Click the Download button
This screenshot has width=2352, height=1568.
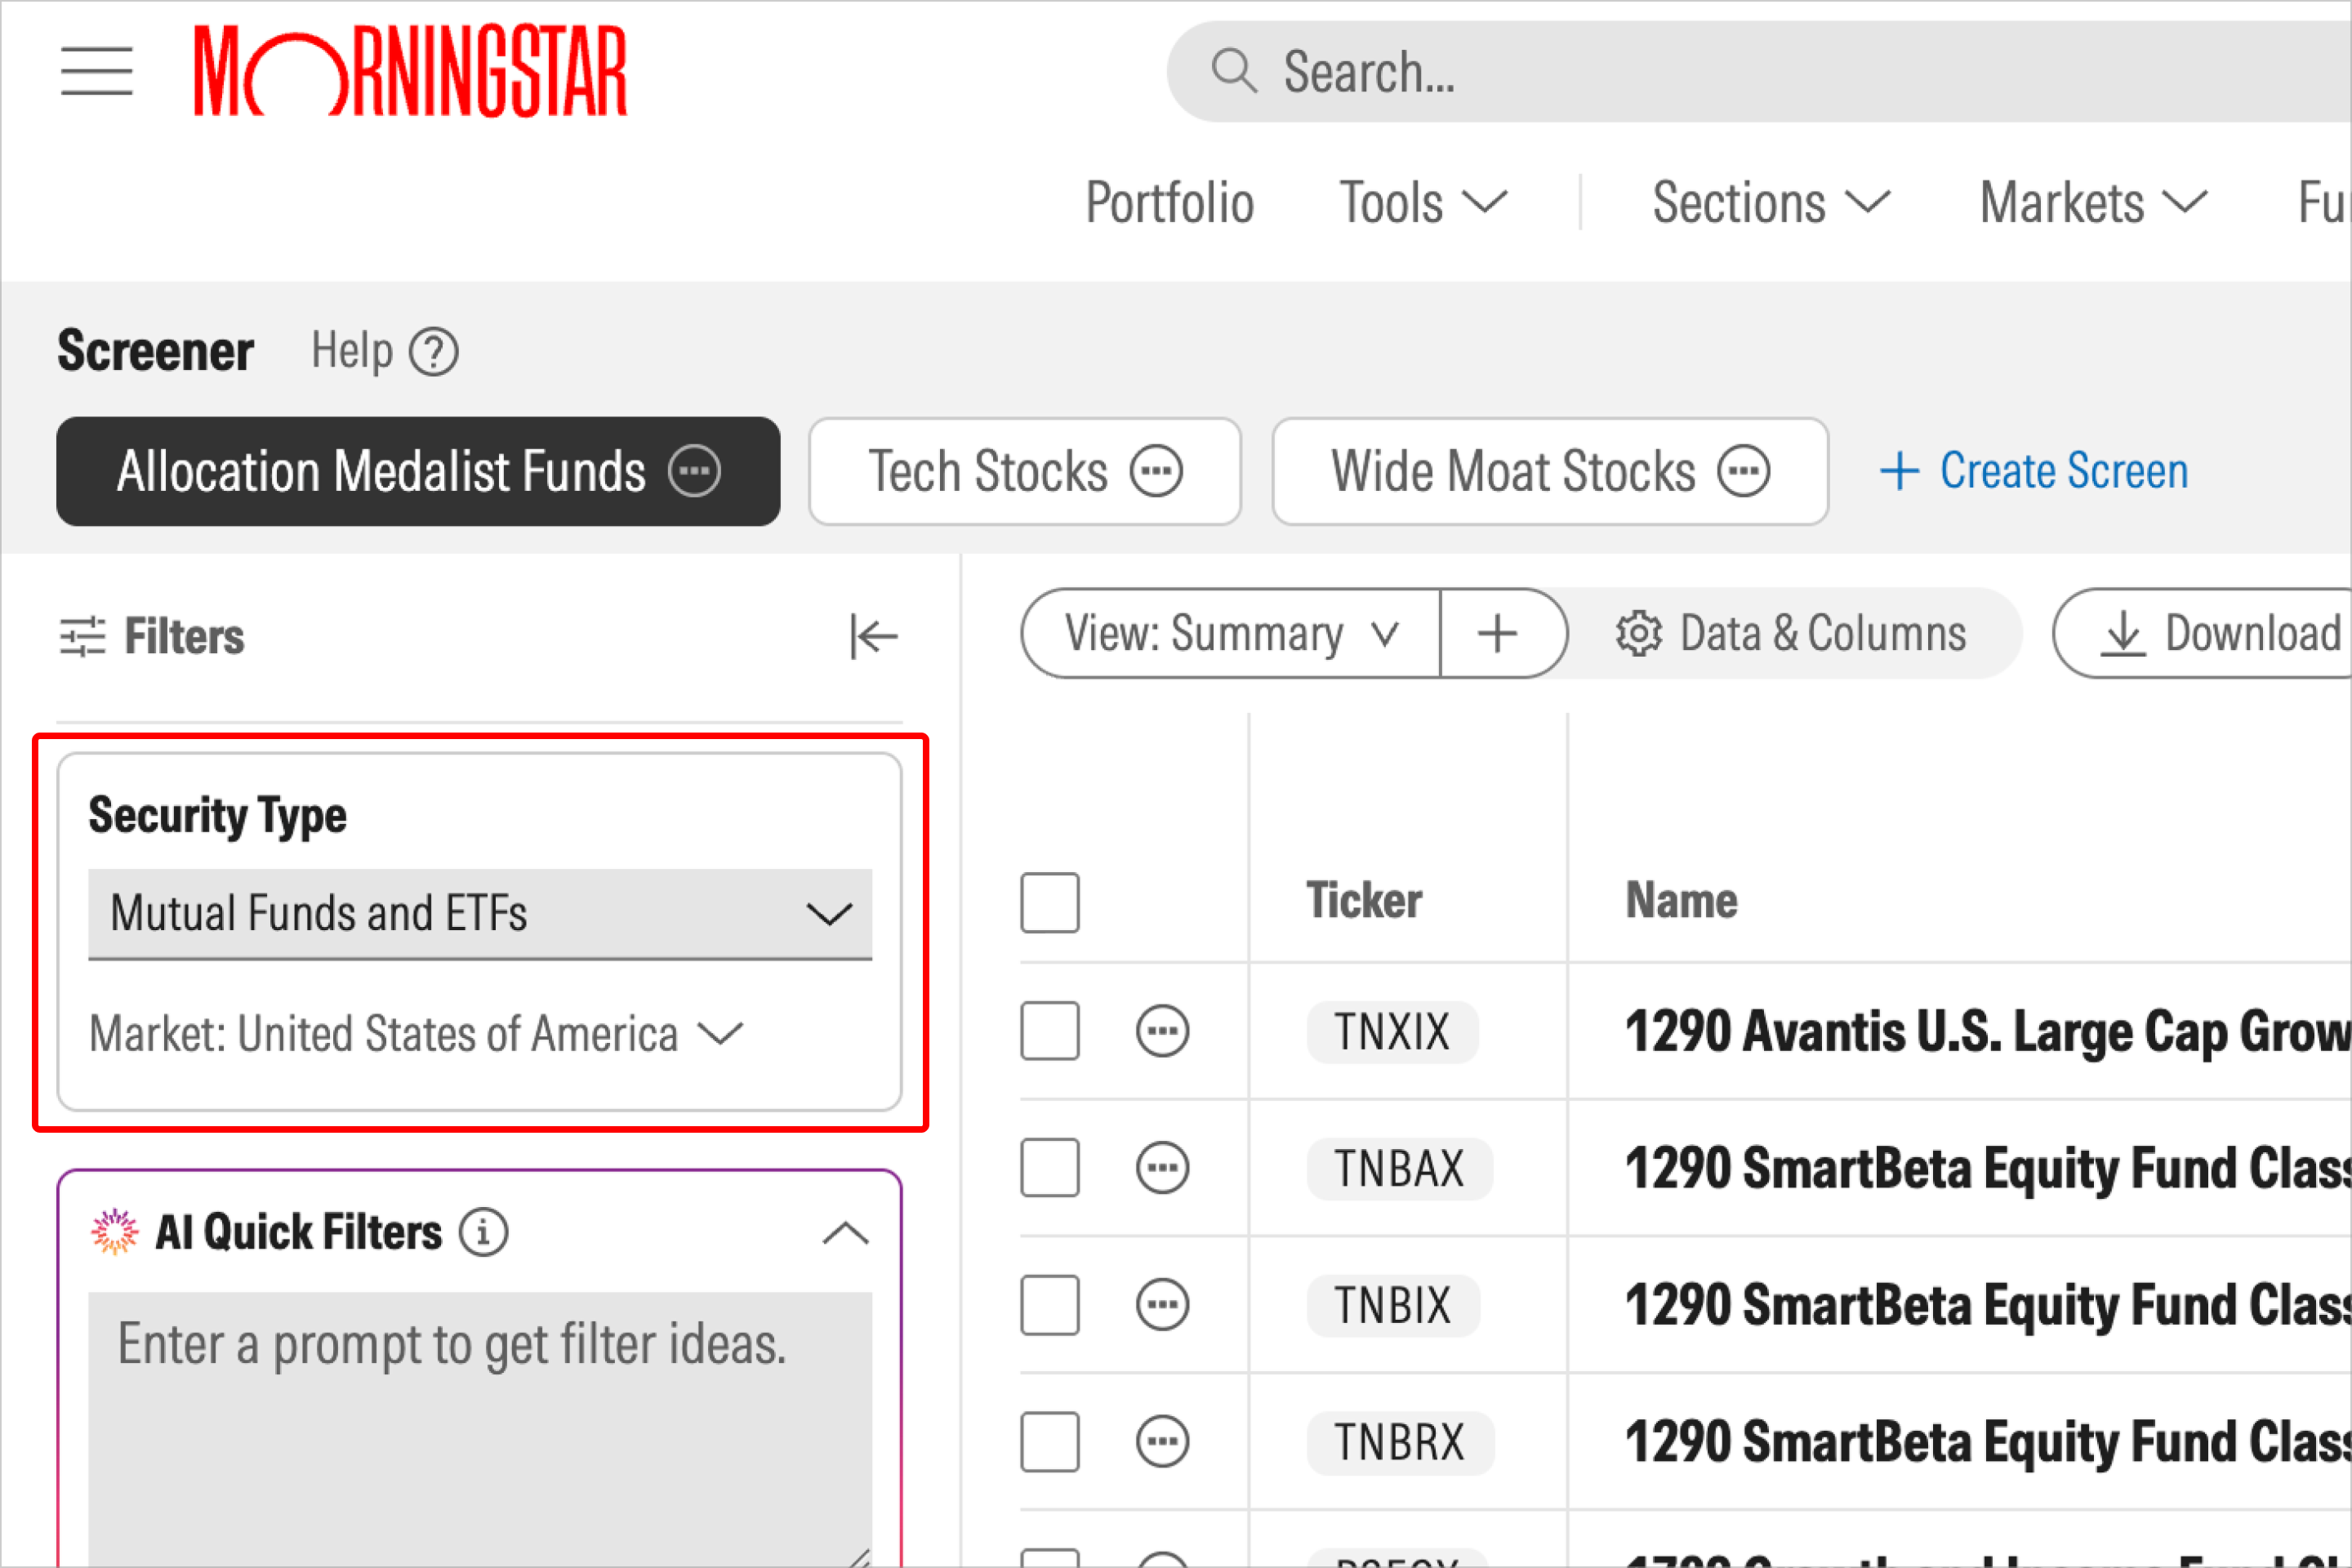[2203, 634]
